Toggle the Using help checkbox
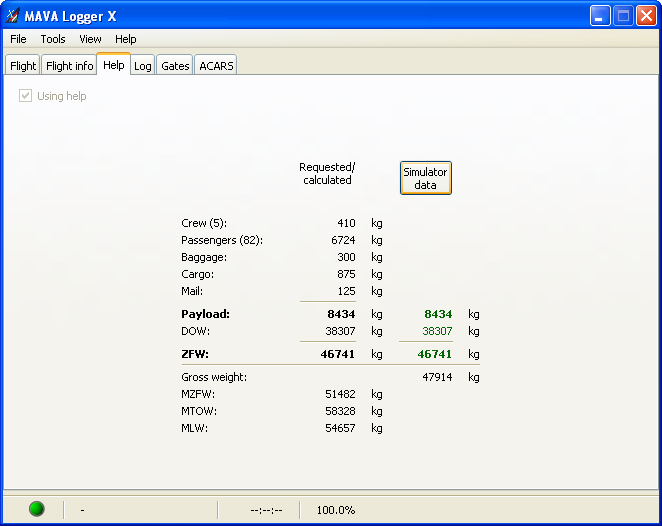 pyautogui.click(x=25, y=96)
